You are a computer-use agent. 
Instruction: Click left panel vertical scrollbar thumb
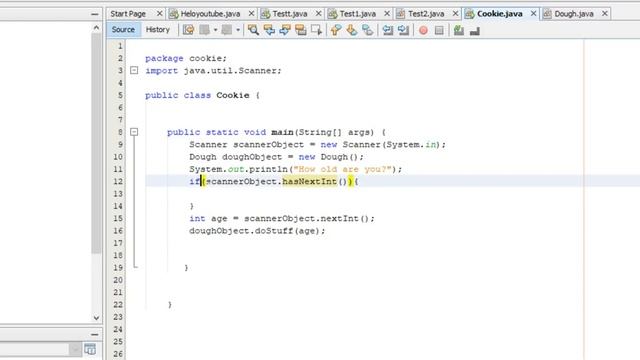click(x=96, y=143)
